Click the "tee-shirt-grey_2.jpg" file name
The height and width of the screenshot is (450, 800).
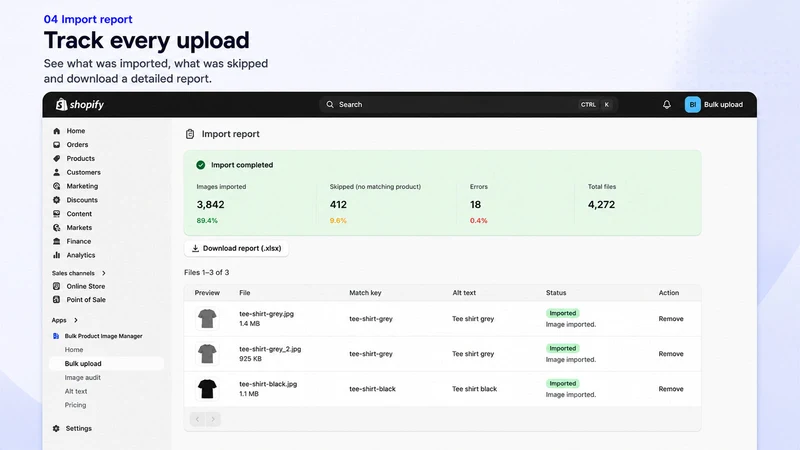click(x=270, y=349)
